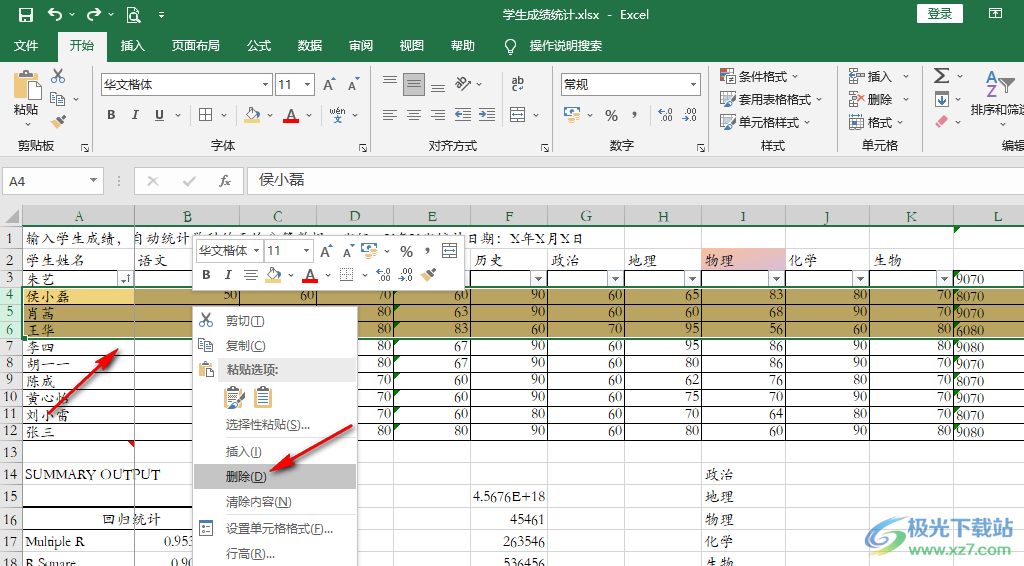Click the Increase Font Size icon in ribbon

tap(328, 85)
